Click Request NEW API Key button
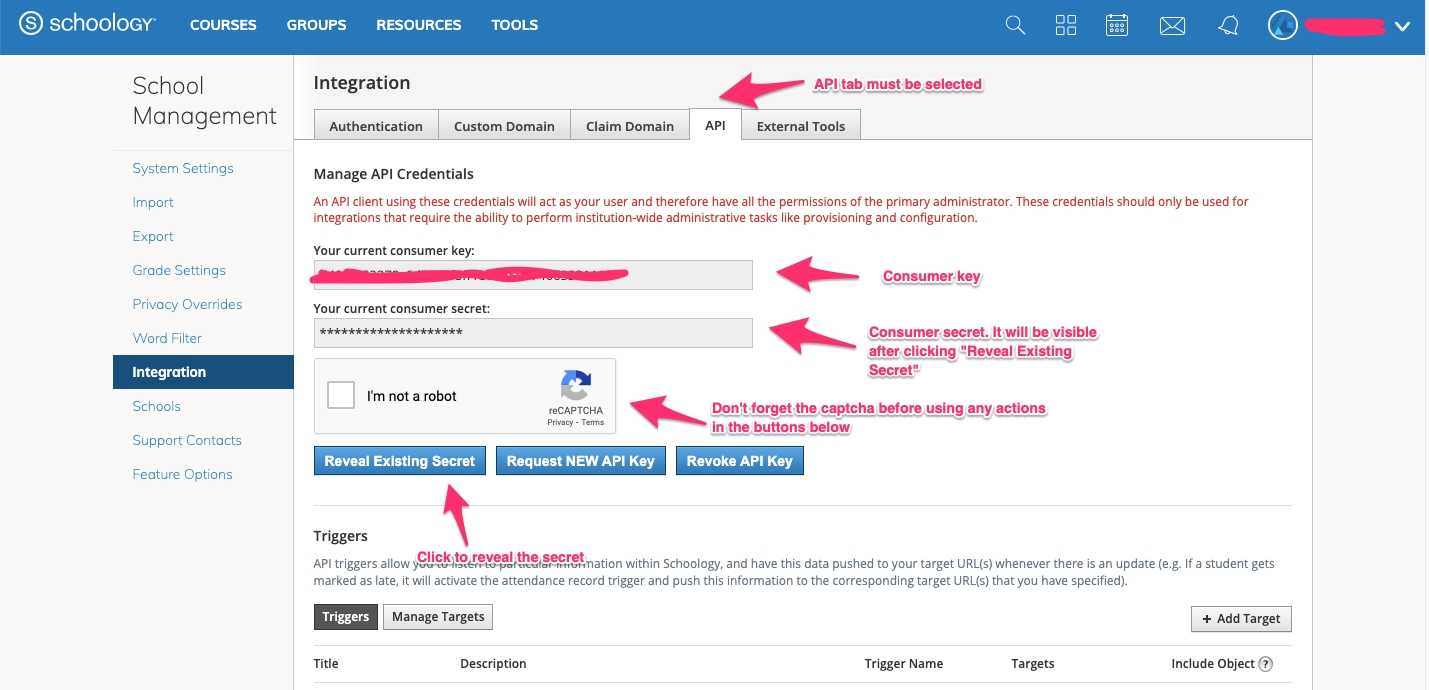The height and width of the screenshot is (690, 1429). (580, 461)
